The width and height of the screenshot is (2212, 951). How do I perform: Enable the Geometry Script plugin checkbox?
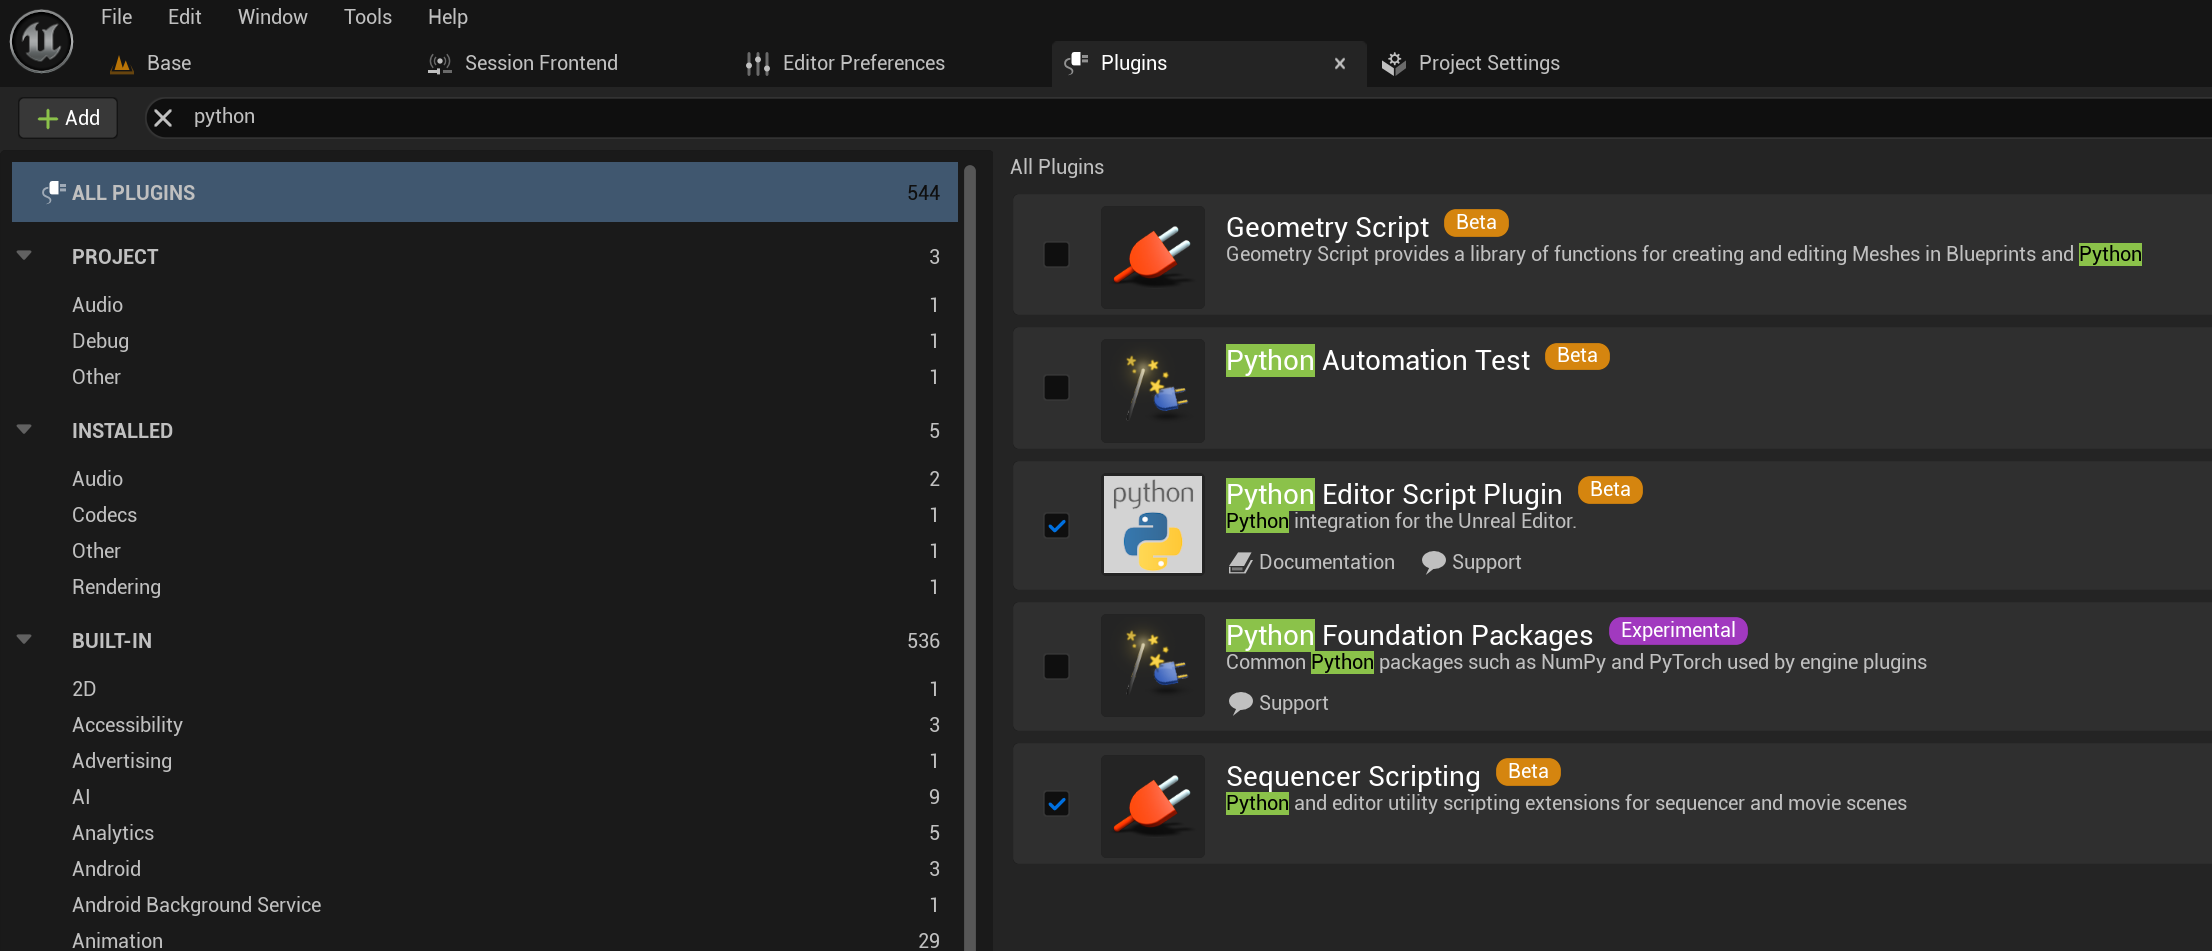click(1056, 254)
